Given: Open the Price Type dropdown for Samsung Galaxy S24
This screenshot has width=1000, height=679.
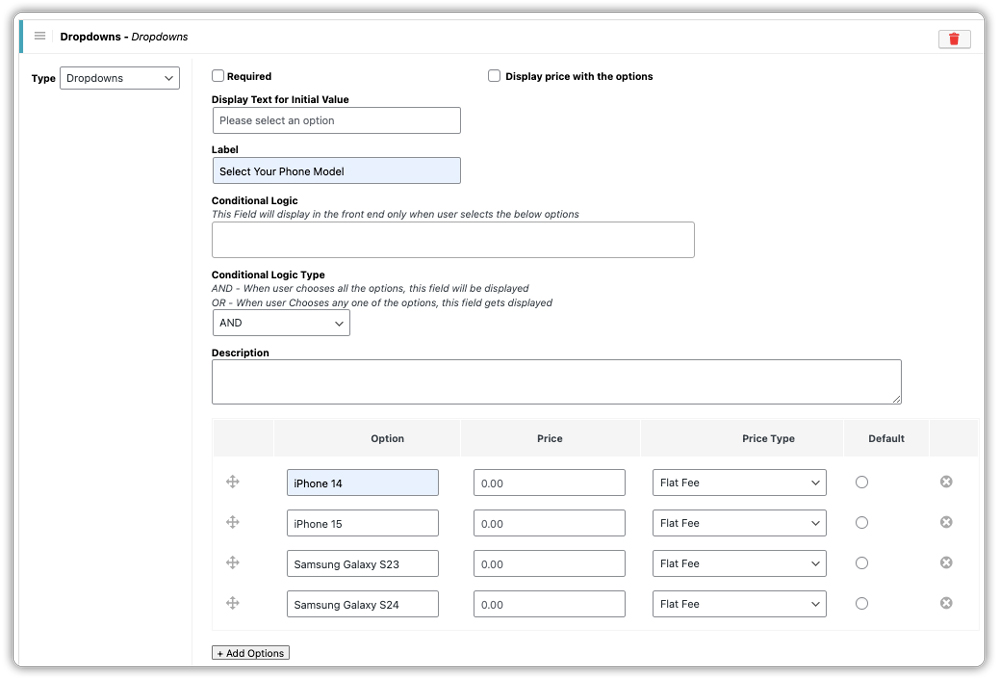Looking at the screenshot, I should [x=739, y=603].
